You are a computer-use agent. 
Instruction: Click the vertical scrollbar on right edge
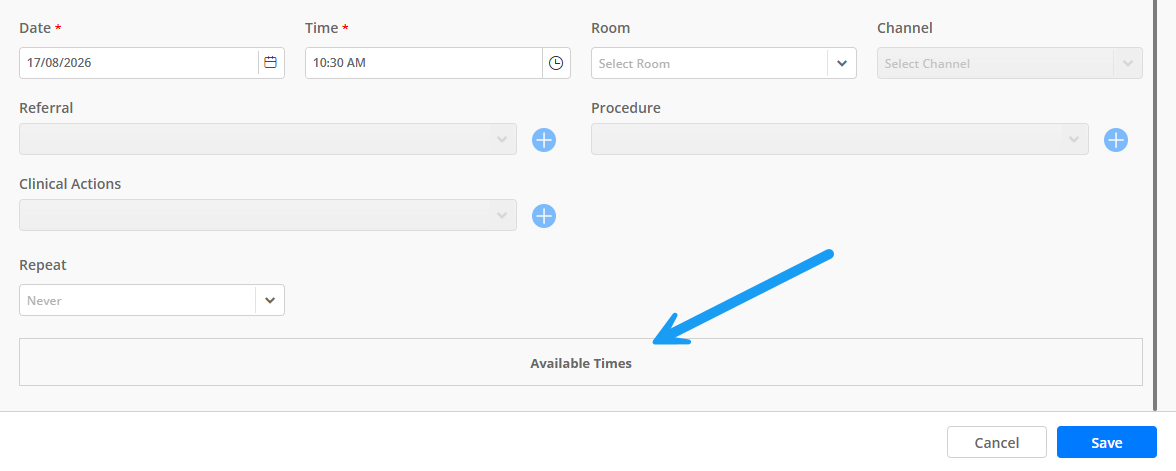pos(1156,206)
